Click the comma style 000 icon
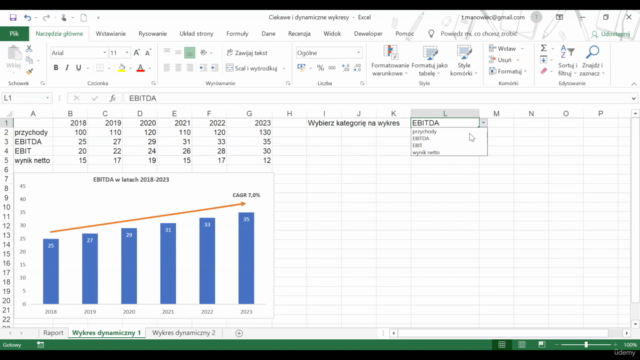 pos(332,68)
